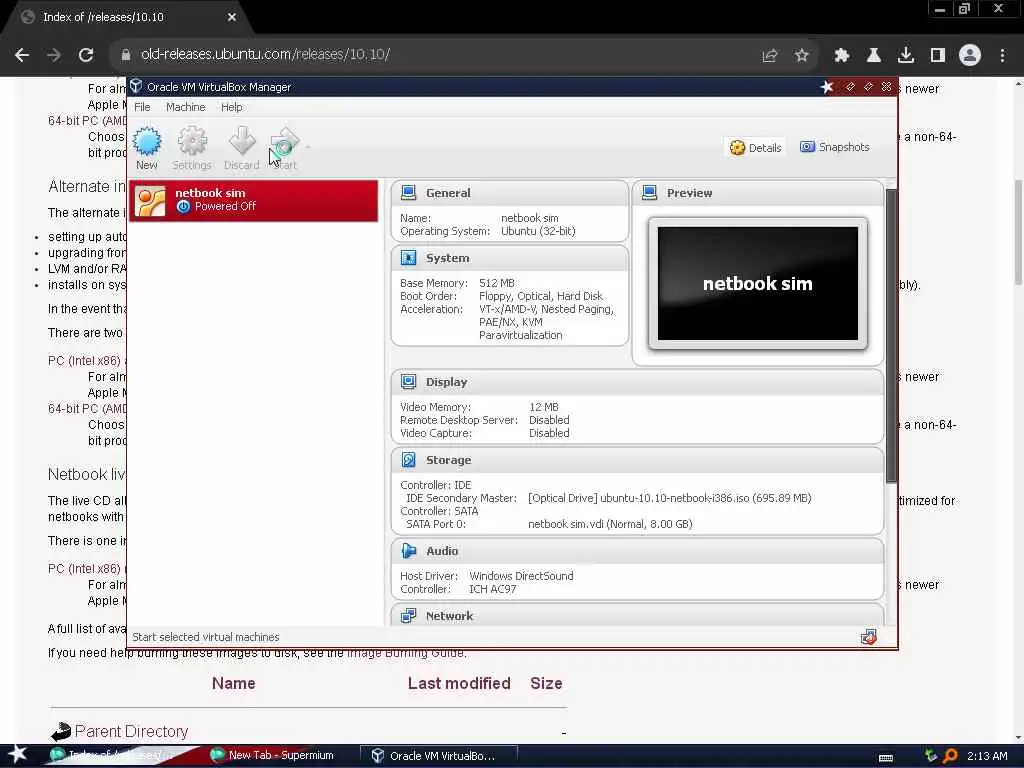This screenshot has height=768, width=1024.
Task: Click the Powered Off status under netbook sim
Action: [217, 206]
